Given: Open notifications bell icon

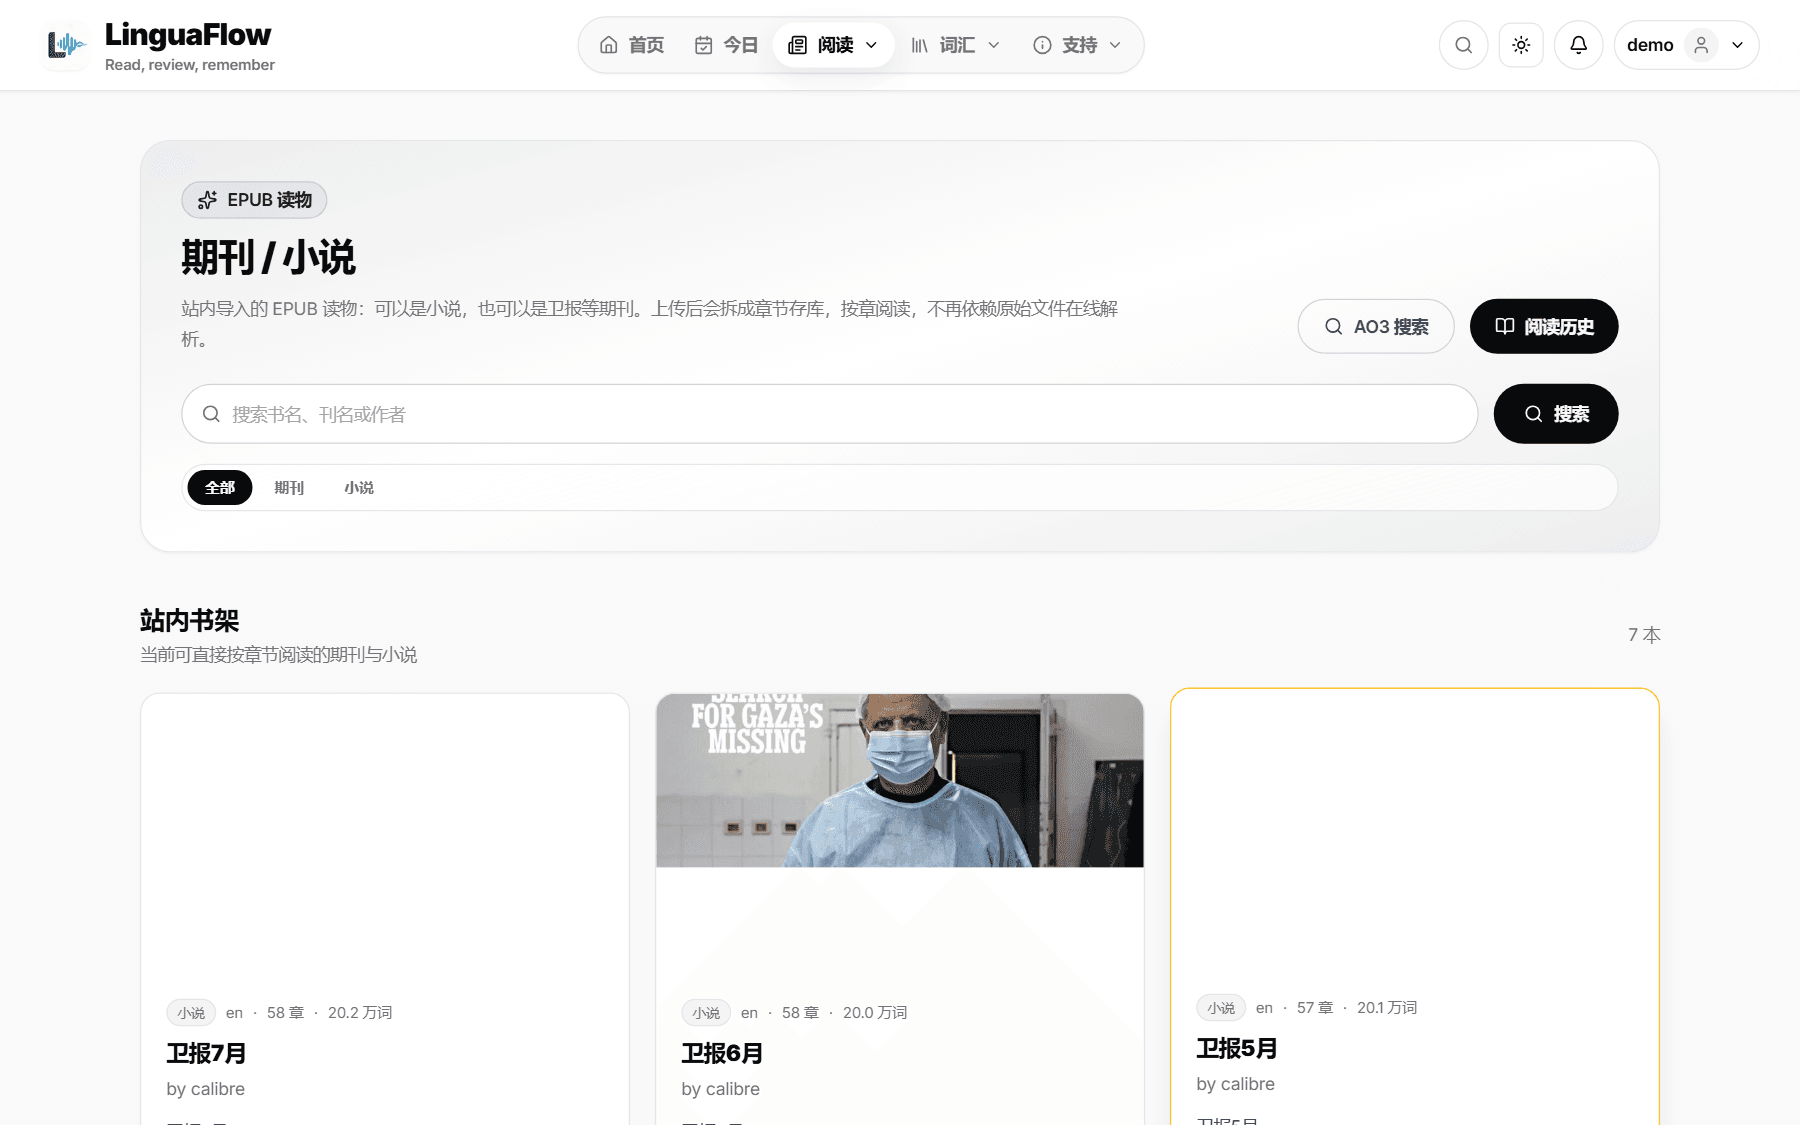Looking at the screenshot, I should pos(1579,45).
